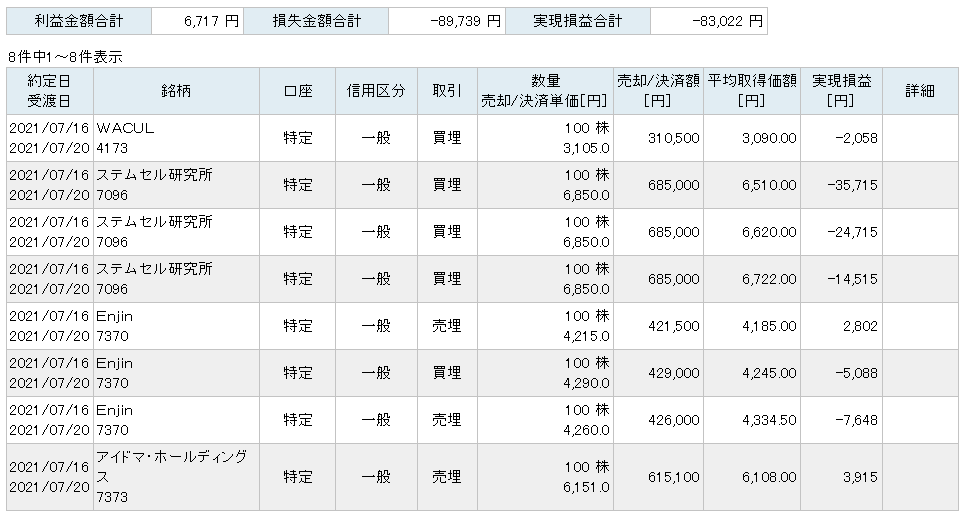The image size is (962, 513).
Task: Click stock code 4173
Action: coord(112,148)
